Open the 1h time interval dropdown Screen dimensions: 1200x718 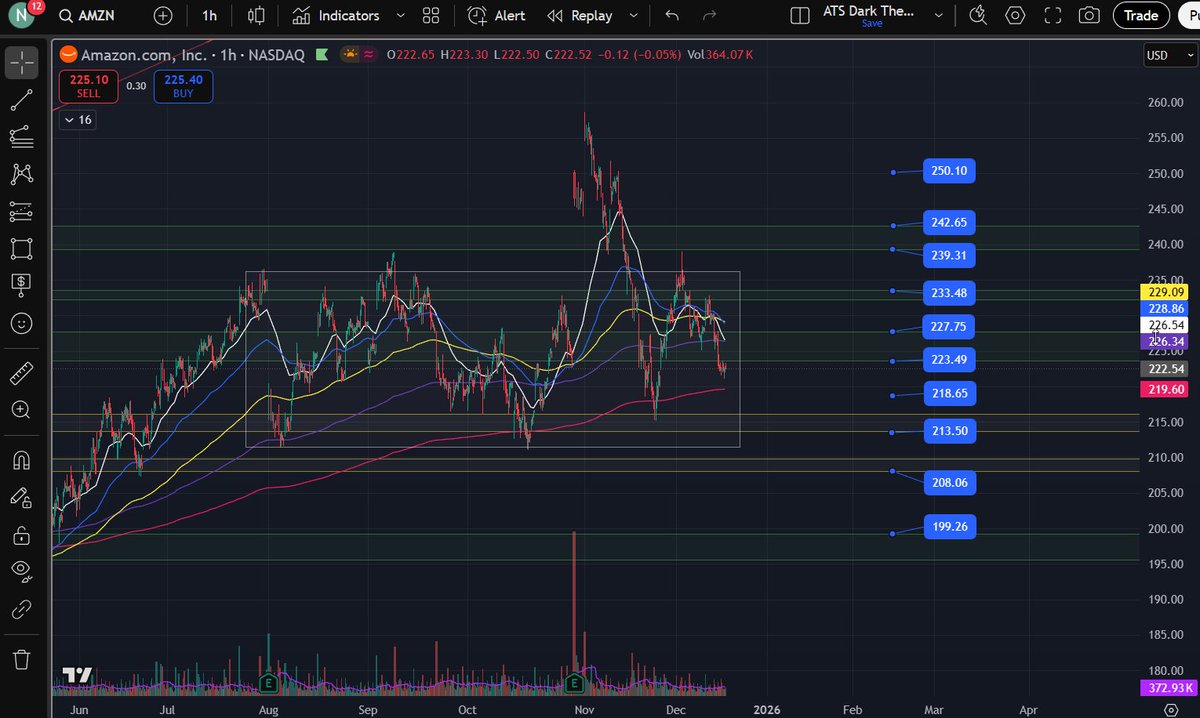209,16
